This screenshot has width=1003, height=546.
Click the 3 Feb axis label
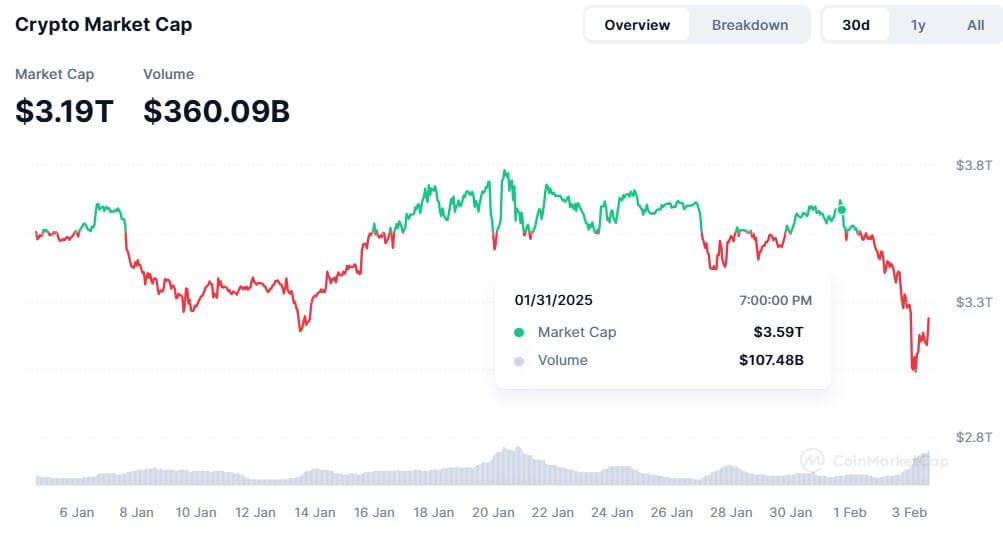click(x=909, y=512)
